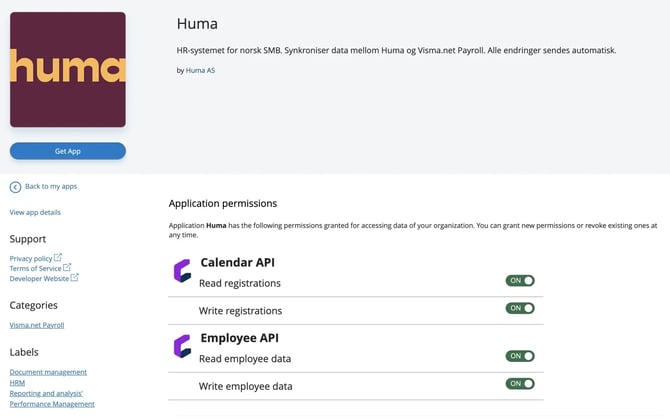Click the Back to my apps arrow icon

[15, 187]
